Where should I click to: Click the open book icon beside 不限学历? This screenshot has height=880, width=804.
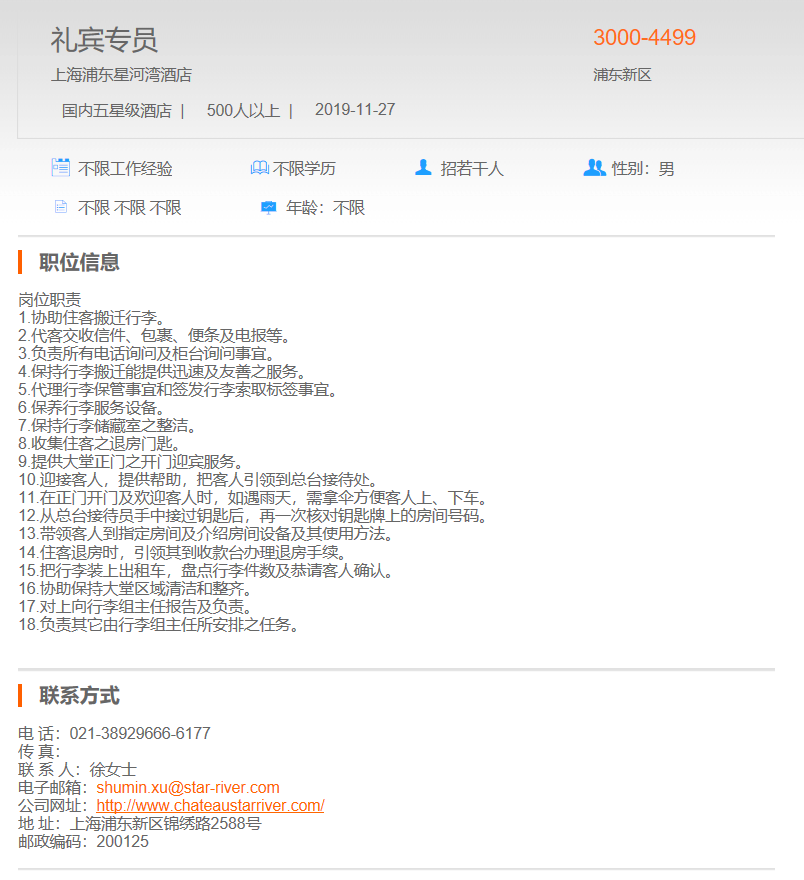(x=259, y=168)
